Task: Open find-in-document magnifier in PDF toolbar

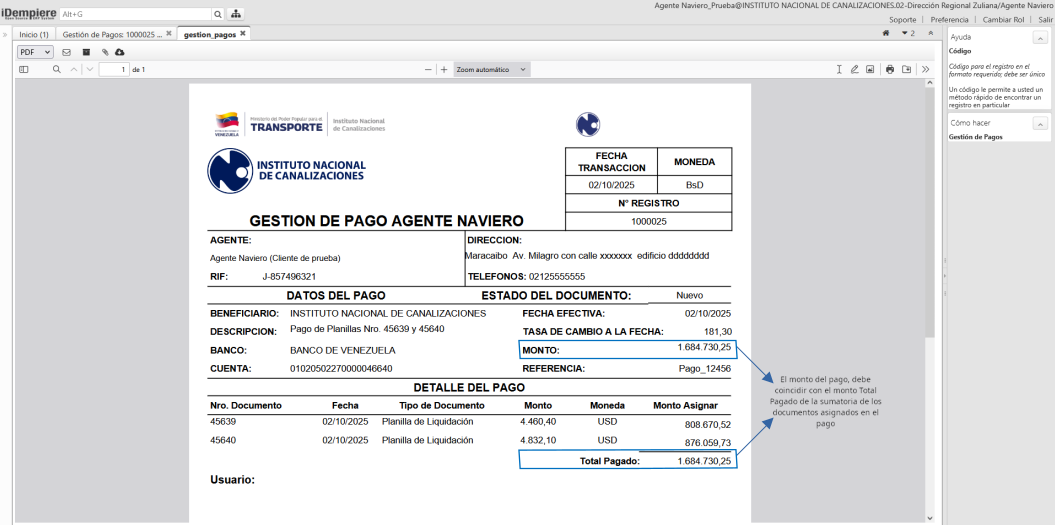Action: (x=57, y=69)
